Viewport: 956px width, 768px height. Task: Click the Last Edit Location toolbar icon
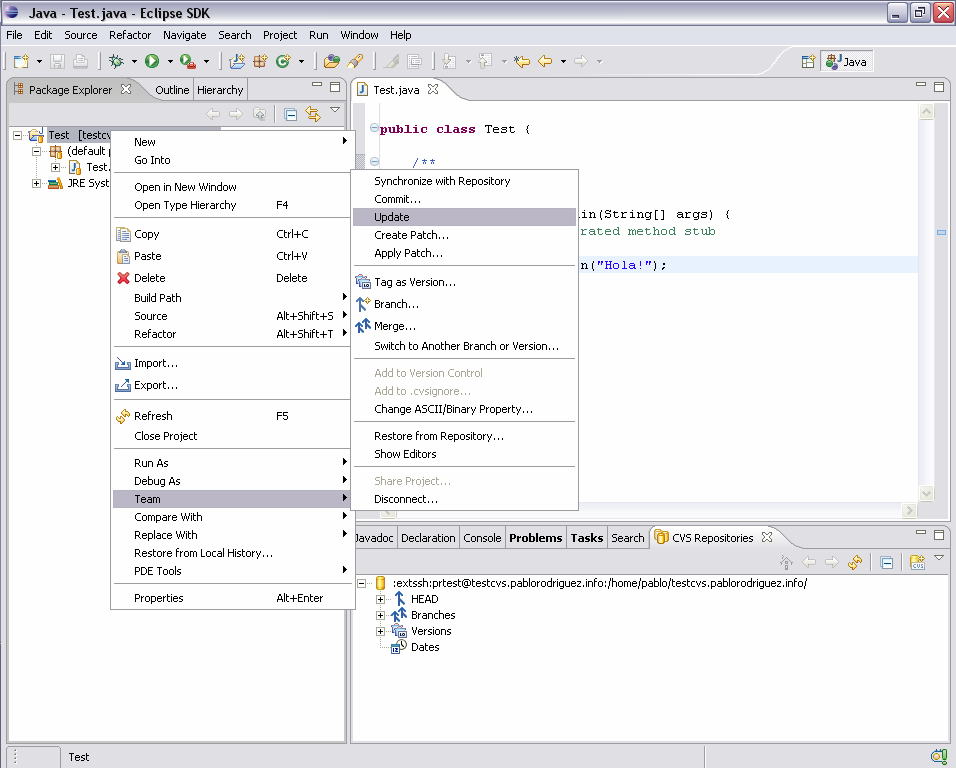(x=522, y=61)
